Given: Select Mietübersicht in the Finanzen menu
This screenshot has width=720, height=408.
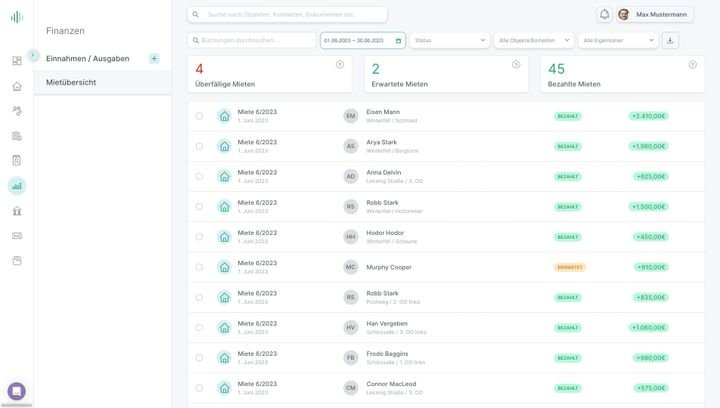Looking at the screenshot, I should click(71, 82).
